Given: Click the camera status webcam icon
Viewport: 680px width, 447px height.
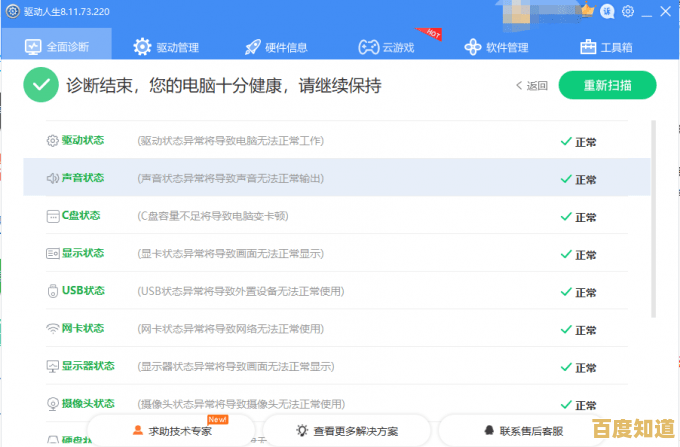Looking at the screenshot, I should pos(53,403).
